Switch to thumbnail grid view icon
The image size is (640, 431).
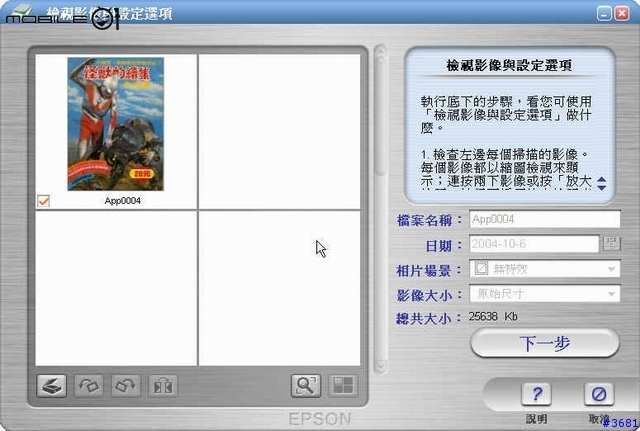343,386
